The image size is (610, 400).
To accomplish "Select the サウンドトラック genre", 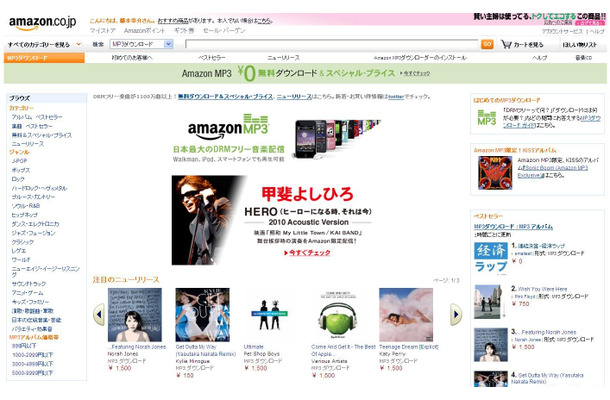I will coord(29,284).
